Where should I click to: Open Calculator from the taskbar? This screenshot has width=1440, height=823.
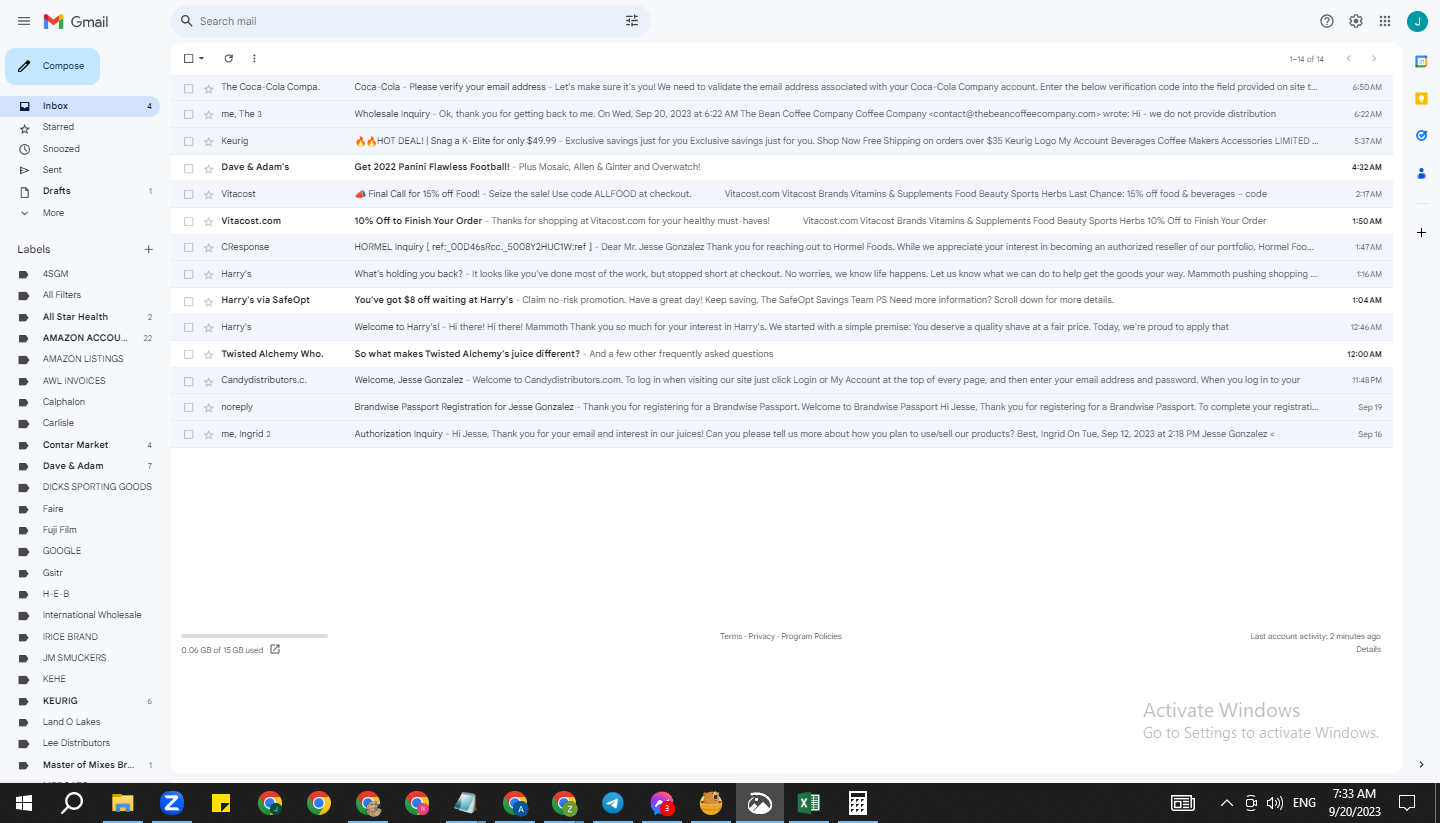pyautogui.click(x=857, y=803)
